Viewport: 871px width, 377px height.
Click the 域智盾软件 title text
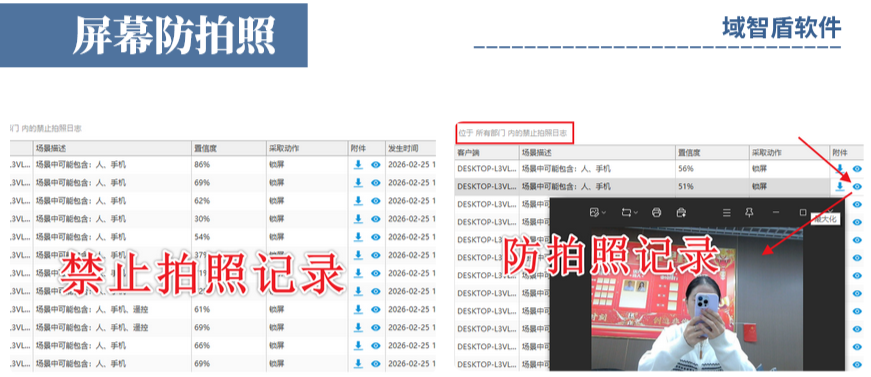coord(782,28)
